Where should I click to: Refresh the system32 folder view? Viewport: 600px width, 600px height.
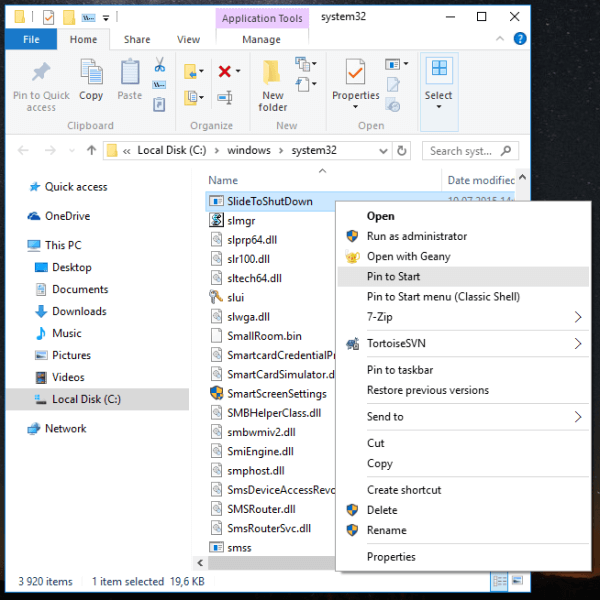[x=401, y=151]
